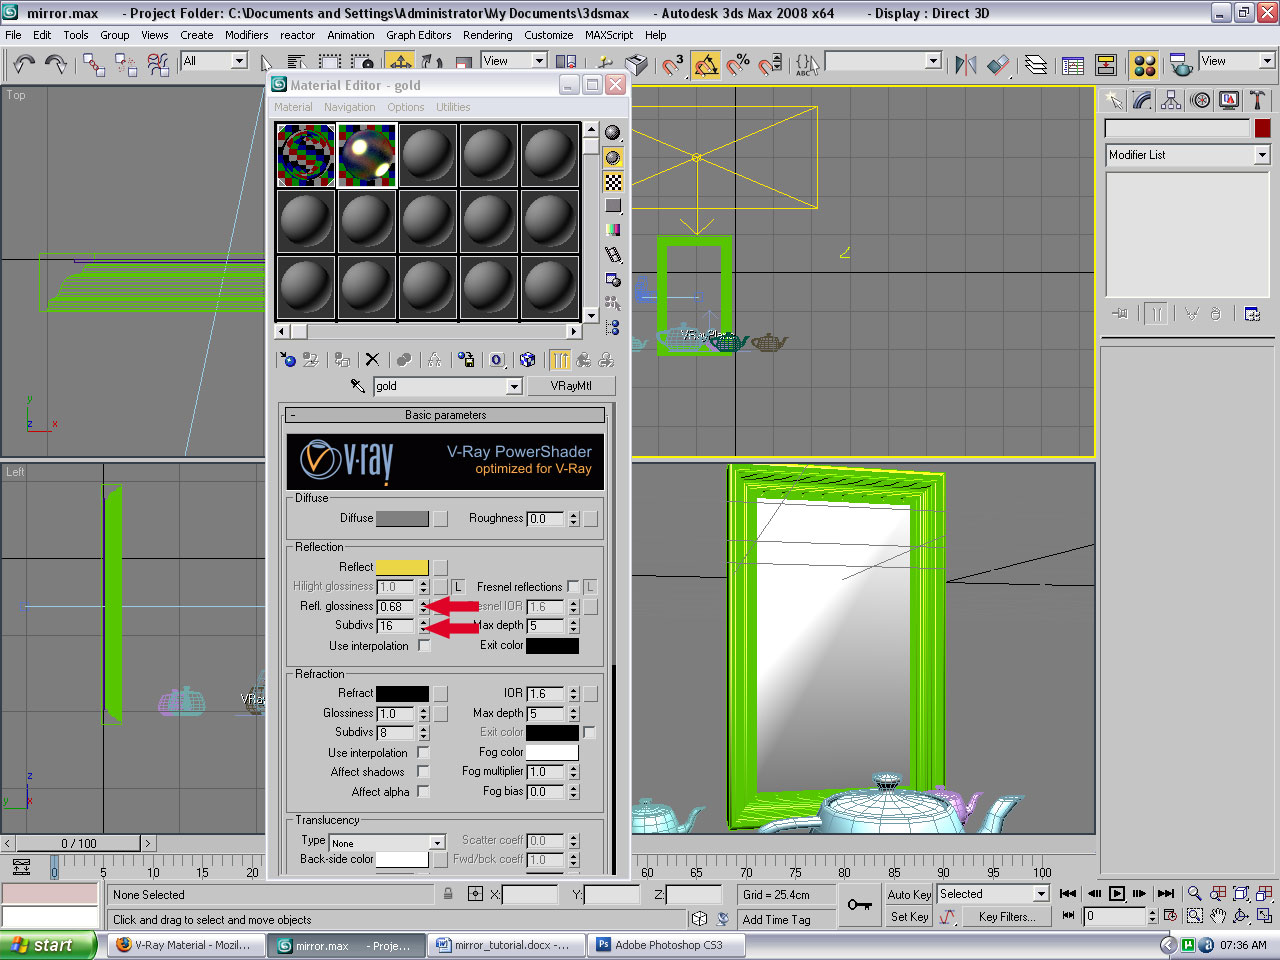Switch to Adobe Photoshop CS3 in taskbar
This screenshot has height=960, width=1280.
point(668,945)
